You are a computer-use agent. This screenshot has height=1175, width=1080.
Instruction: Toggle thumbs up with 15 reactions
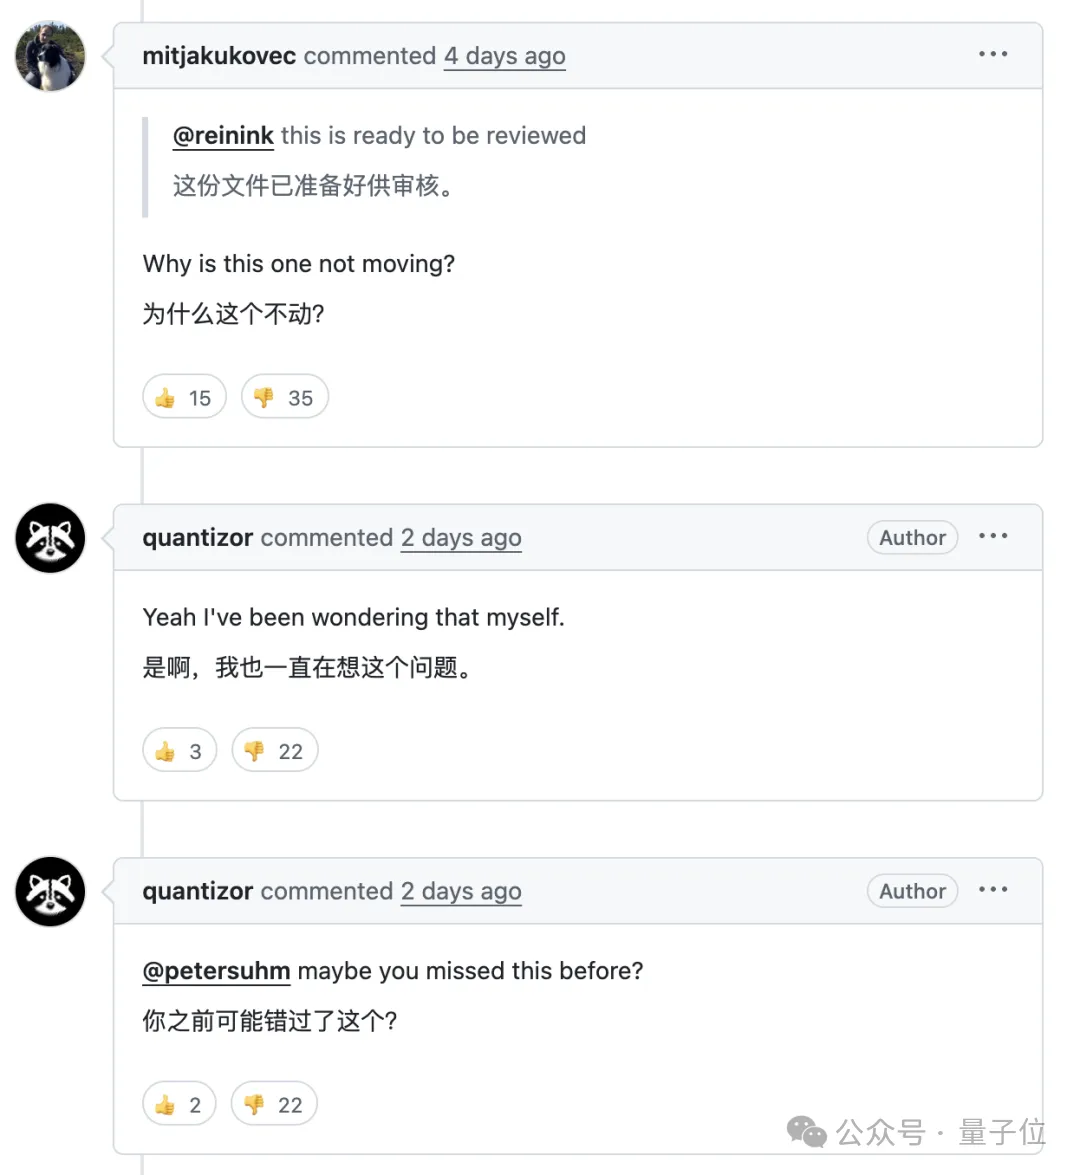(x=184, y=398)
